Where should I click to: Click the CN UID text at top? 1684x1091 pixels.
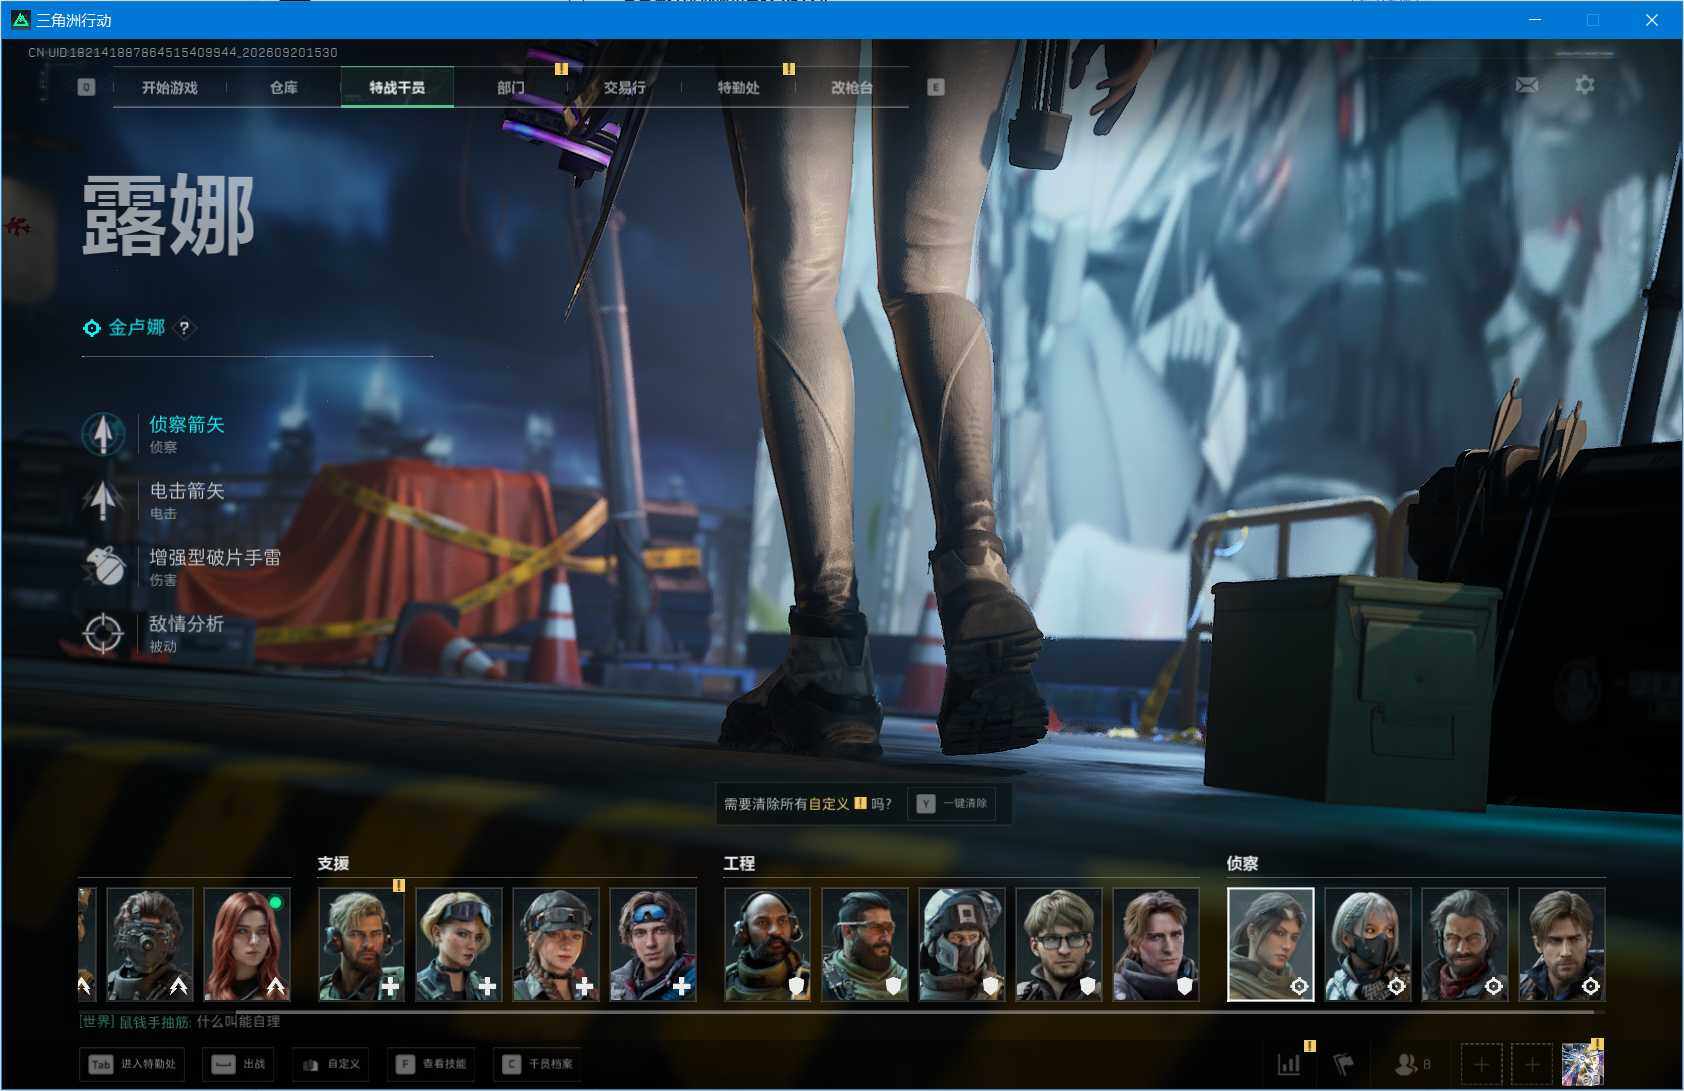(183, 52)
